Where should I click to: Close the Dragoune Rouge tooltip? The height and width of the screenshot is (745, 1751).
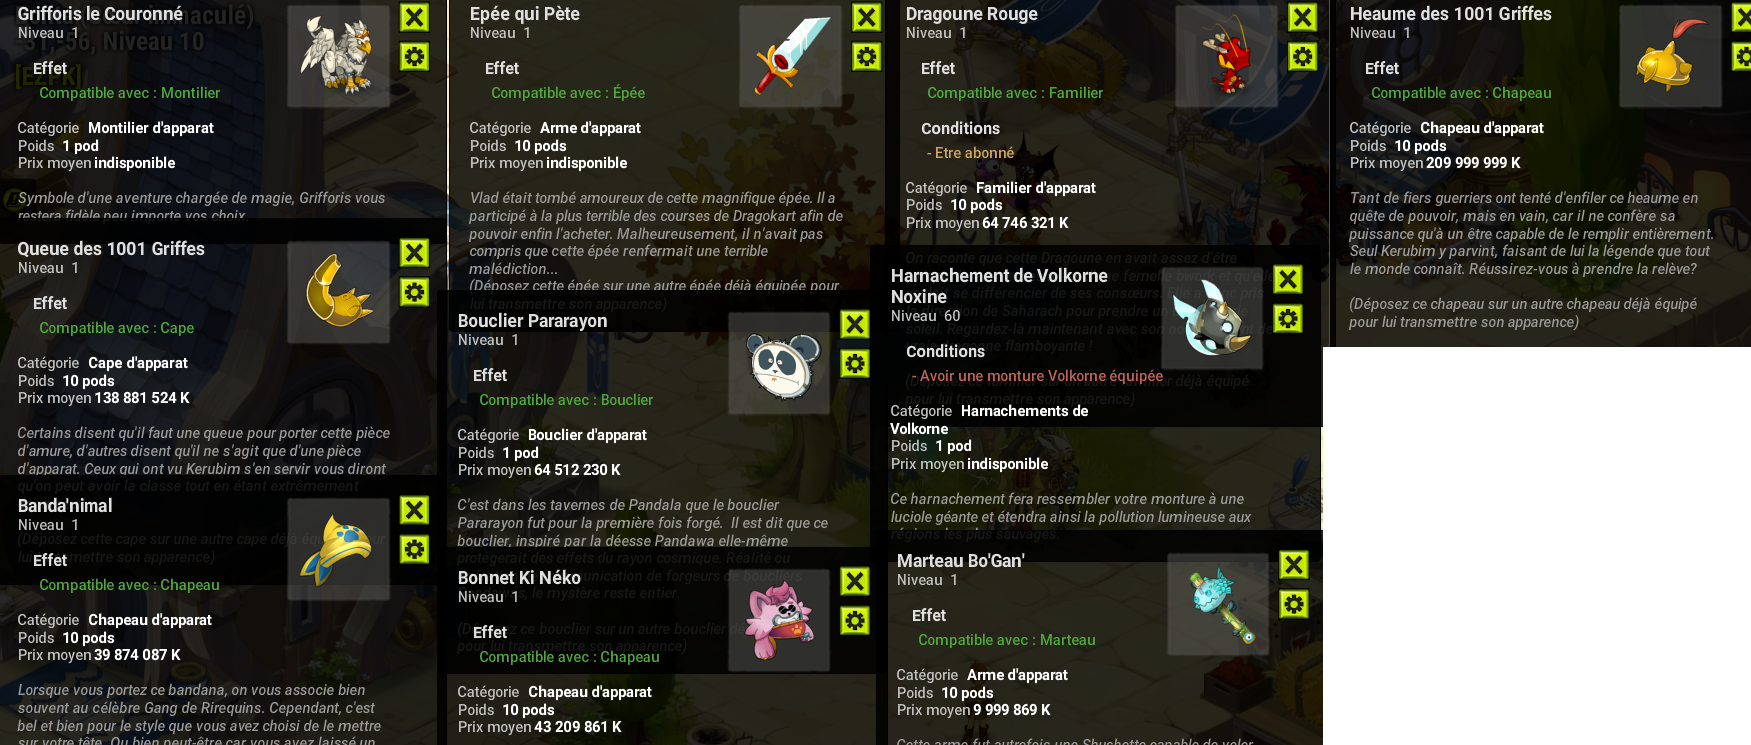click(x=1302, y=17)
